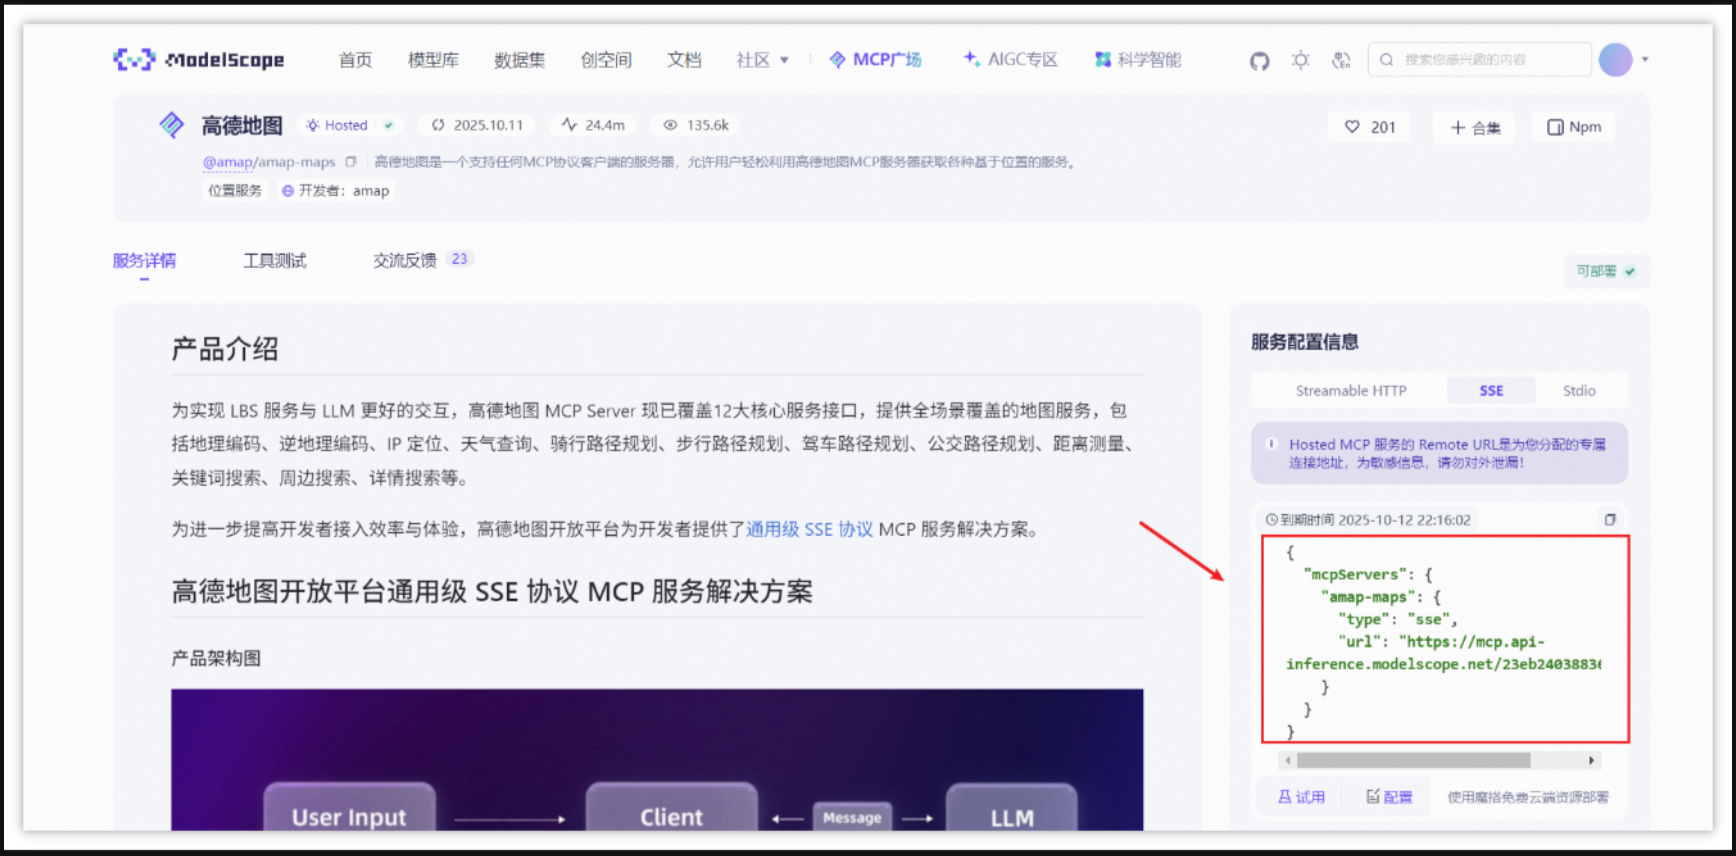Open 文档 in top navigation
The width and height of the screenshot is (1736, 856).
[x=684, y=60]
